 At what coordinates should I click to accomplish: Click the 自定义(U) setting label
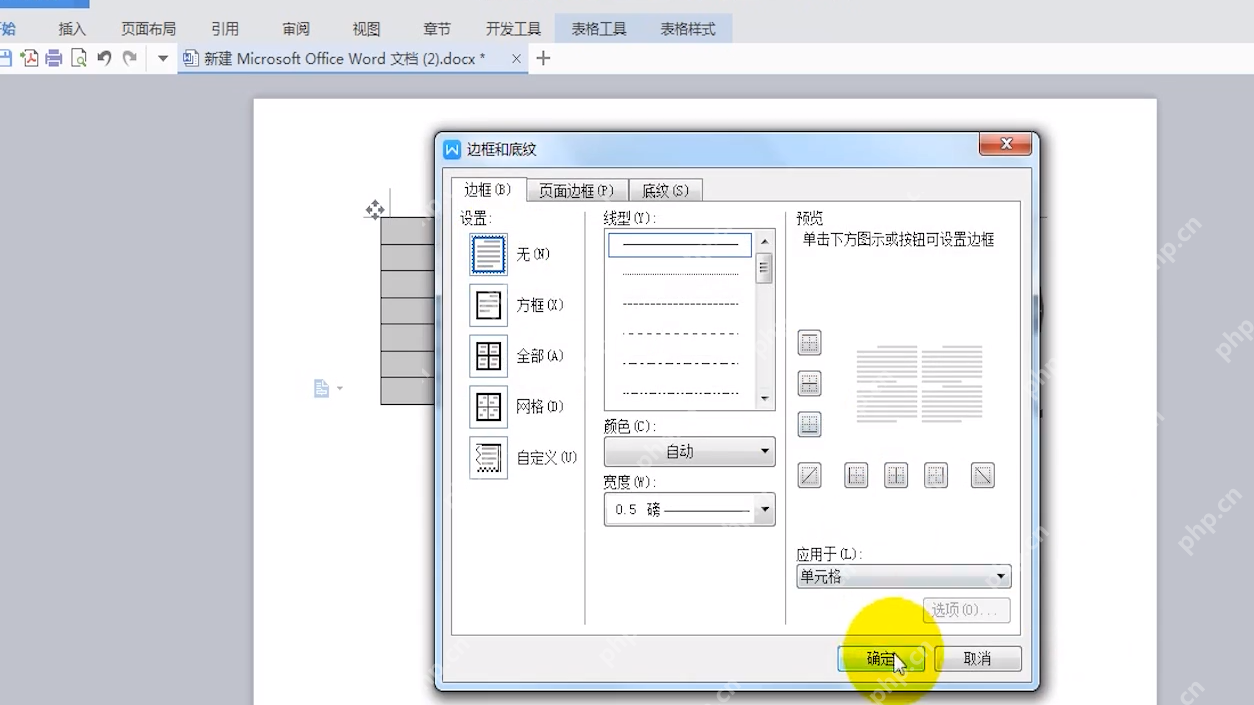(546, 458)
